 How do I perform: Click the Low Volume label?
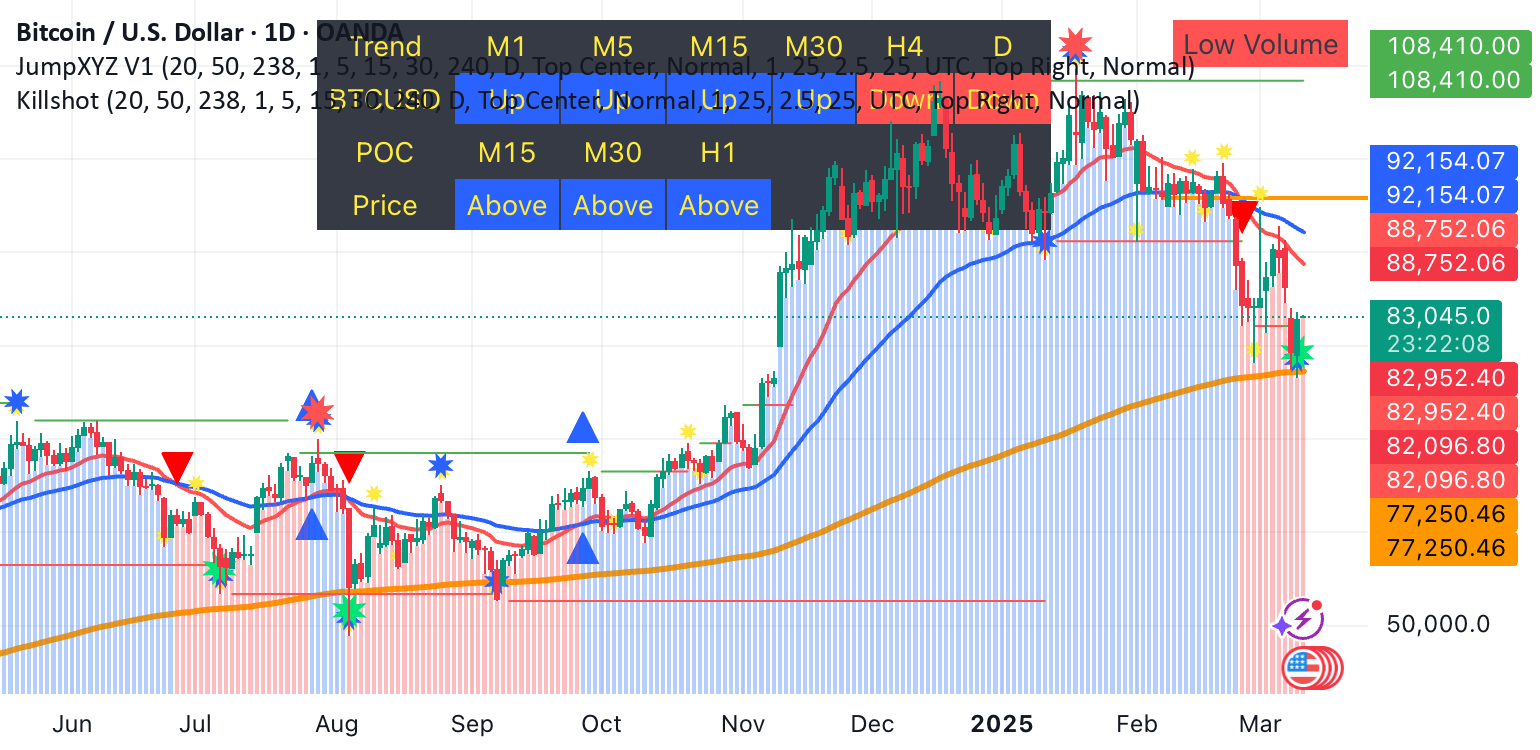click(1260, 45)
